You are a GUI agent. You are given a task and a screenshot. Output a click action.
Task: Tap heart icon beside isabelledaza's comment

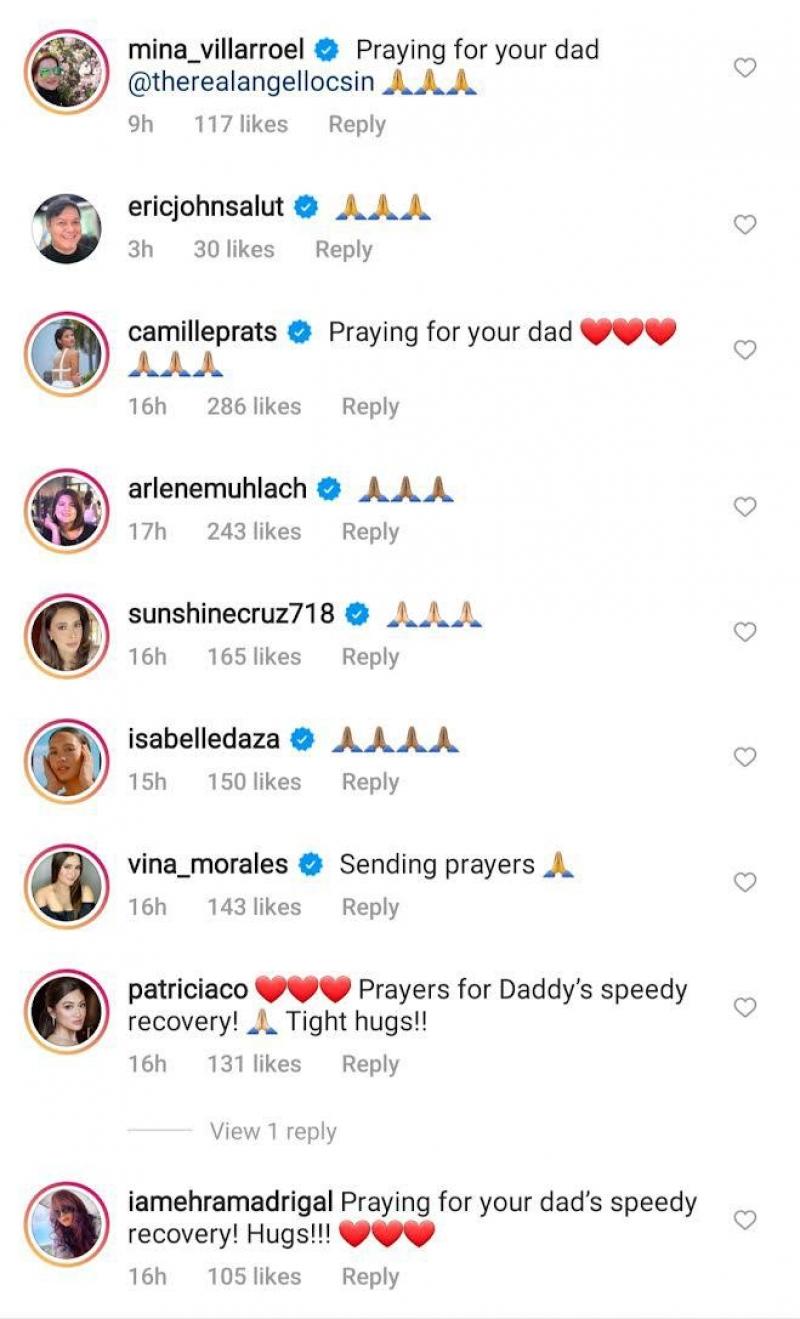click(x=745, y=757)
